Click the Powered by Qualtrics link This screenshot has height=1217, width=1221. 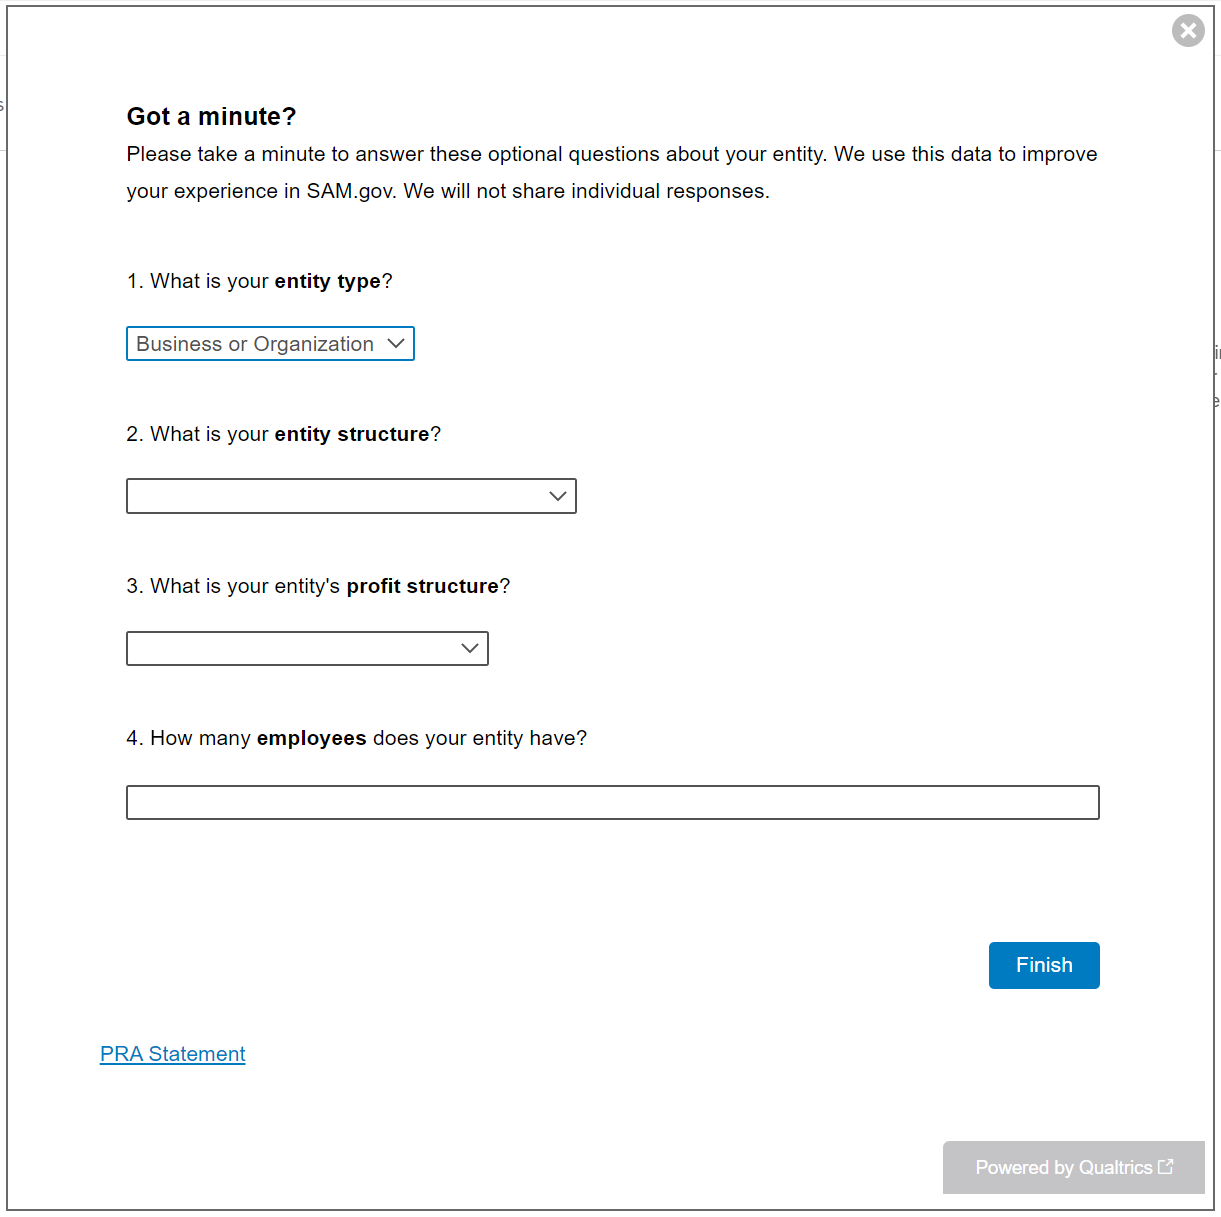coord(1063,1167)
